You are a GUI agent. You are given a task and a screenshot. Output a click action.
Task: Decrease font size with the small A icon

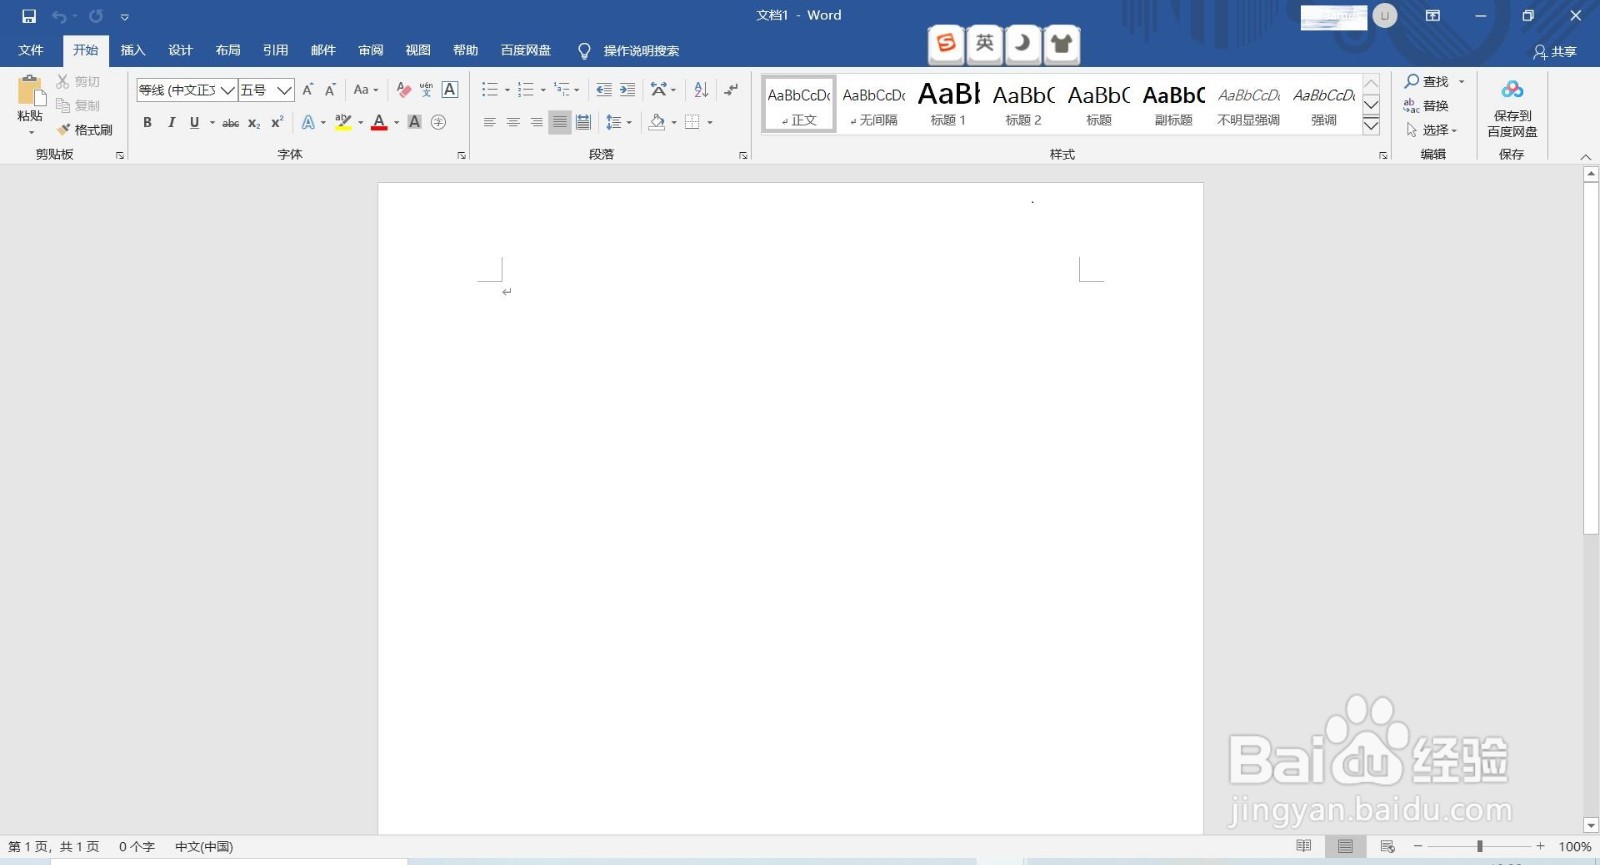pos(330,90)
